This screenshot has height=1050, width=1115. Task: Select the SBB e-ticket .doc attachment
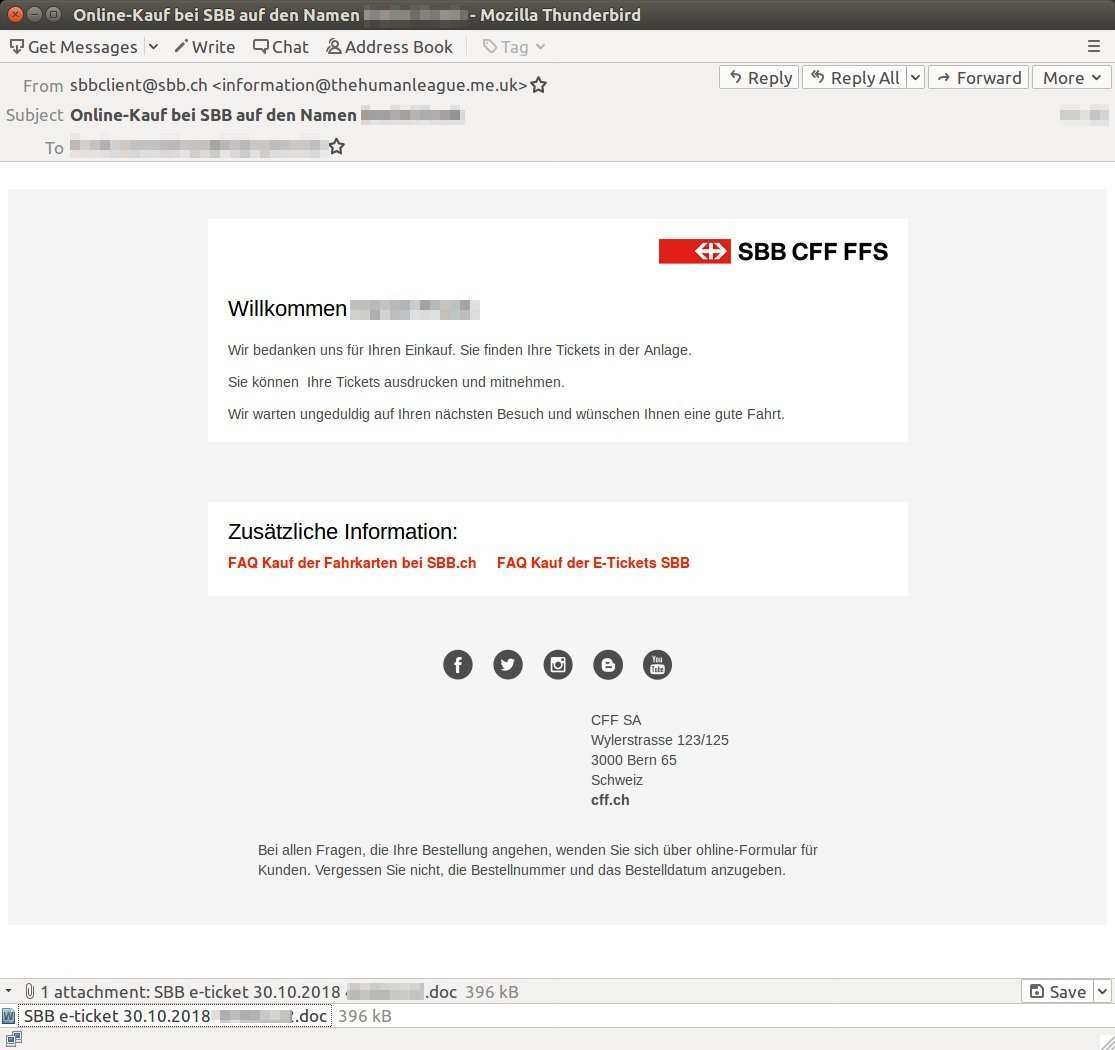pos(174,1016)
